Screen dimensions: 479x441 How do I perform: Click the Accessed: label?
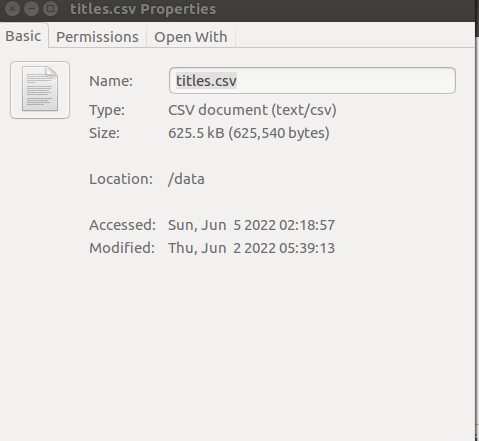pos(122,225)
